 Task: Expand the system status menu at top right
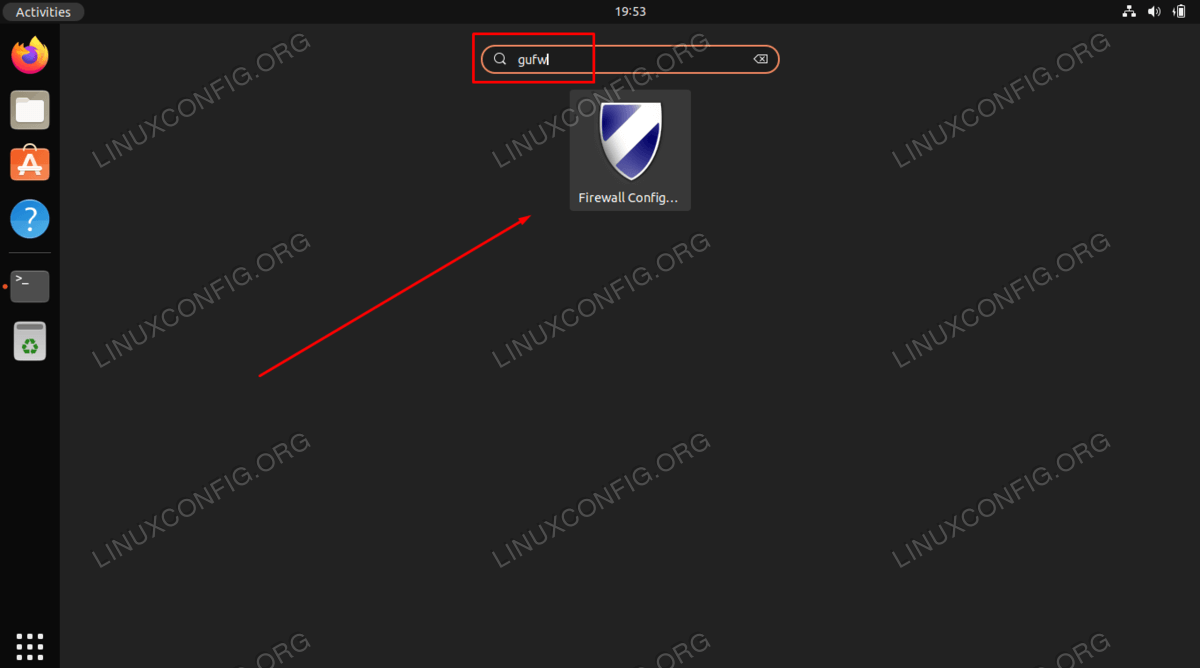tap(1154, 12)
